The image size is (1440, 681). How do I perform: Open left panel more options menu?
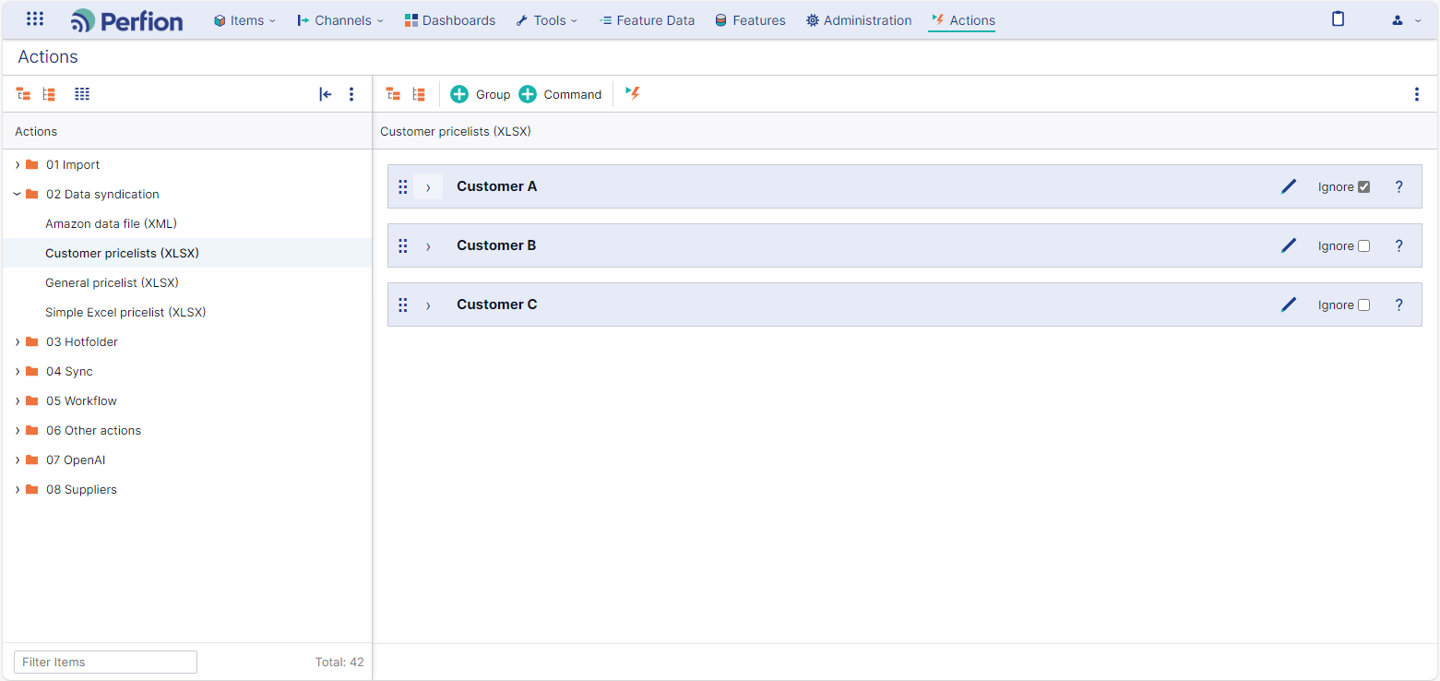pos(351,94)
